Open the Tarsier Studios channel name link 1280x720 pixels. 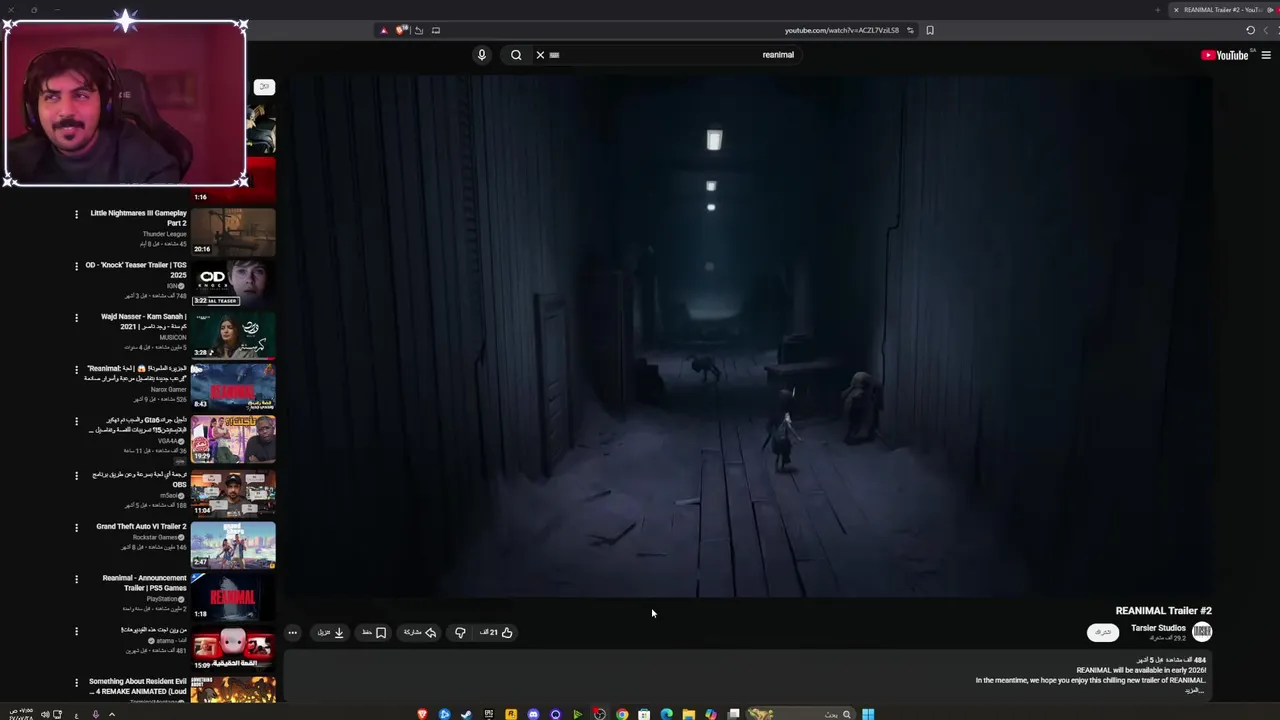[x=1158, y=628]
